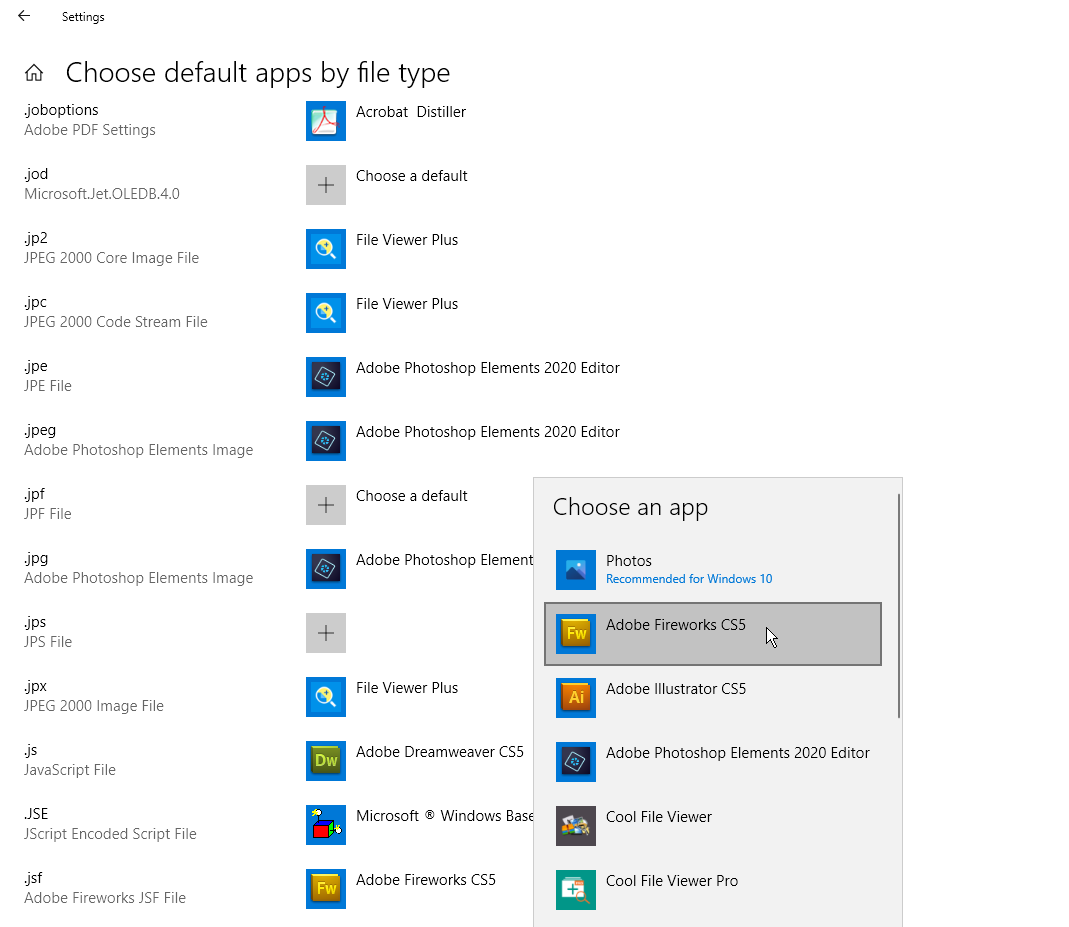Click Recommended for Windows 10 text
Viewport: 1069px width, 927px height.
[x=689, y=579]
